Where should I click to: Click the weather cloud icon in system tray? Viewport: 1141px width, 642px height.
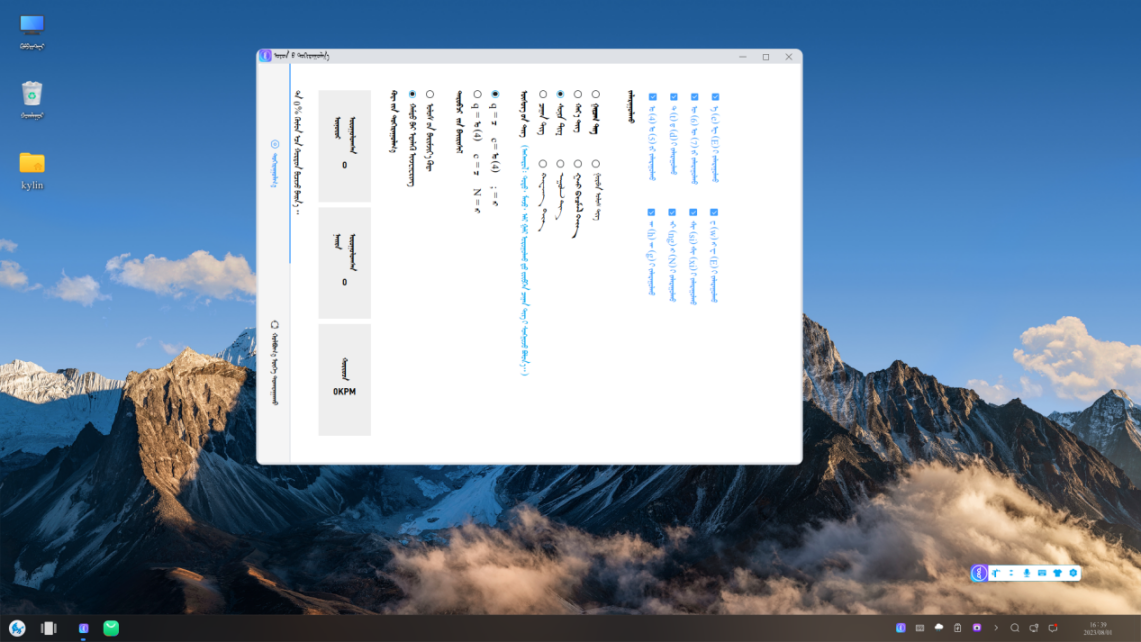click(x=938, y=628)
